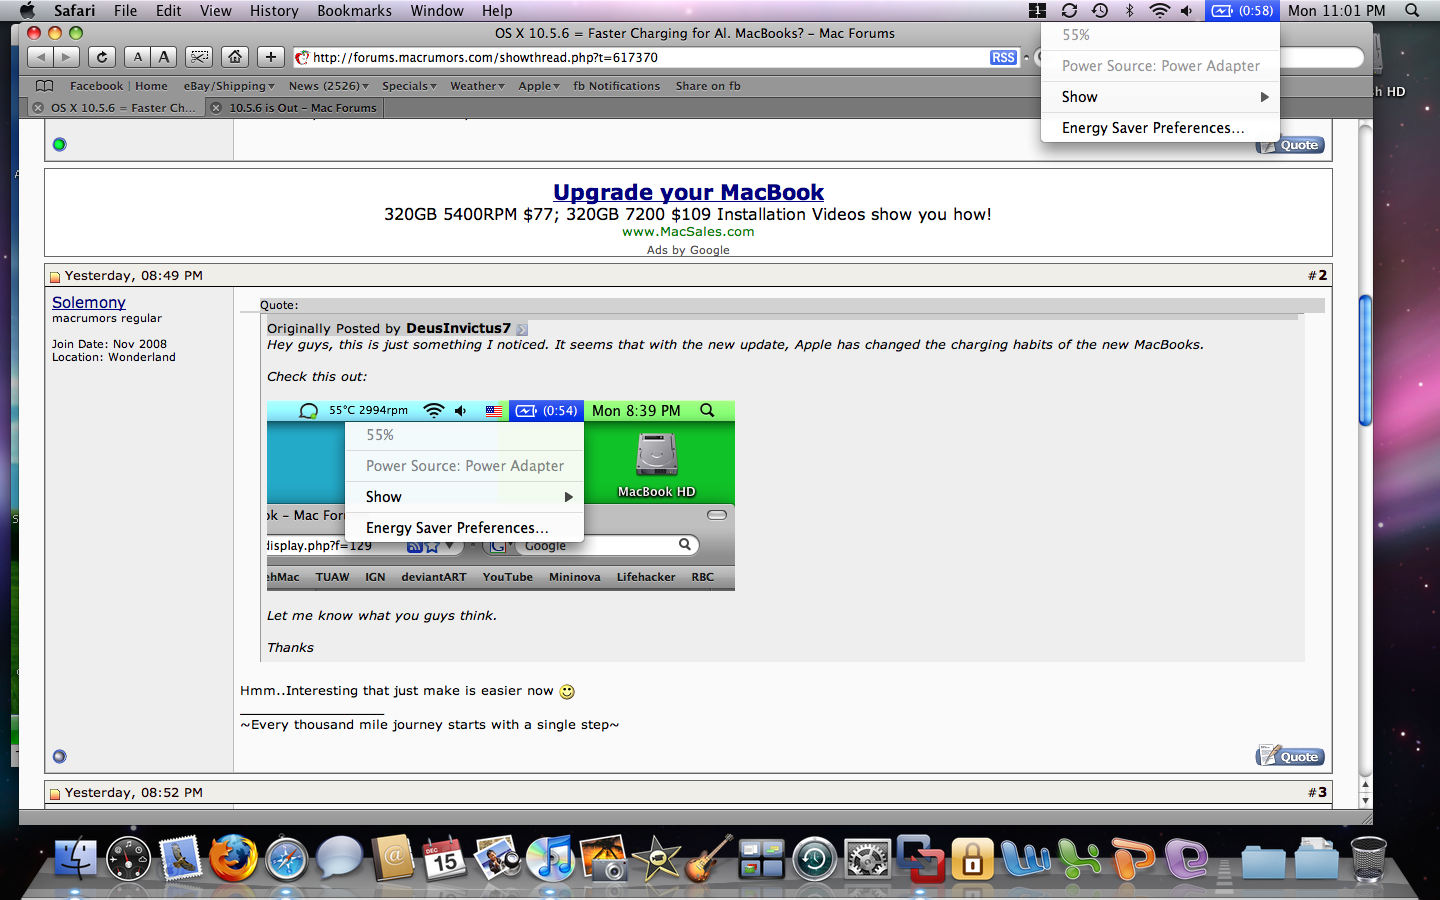Launch iTunes from the Dock

coord(550,858)
